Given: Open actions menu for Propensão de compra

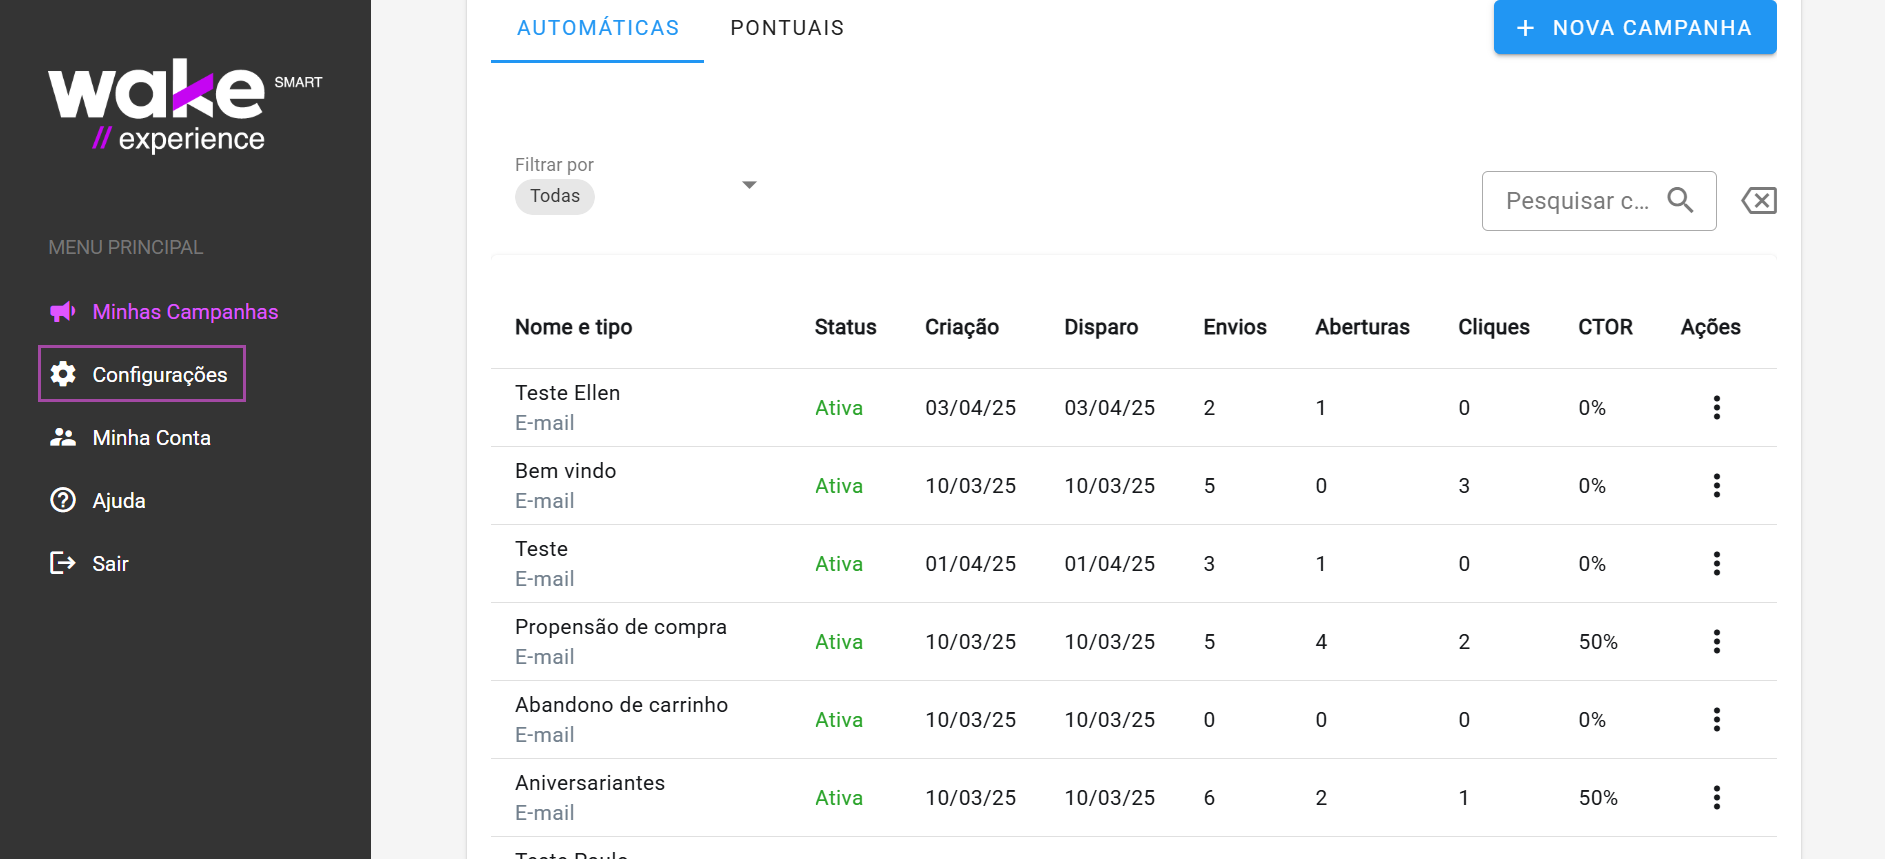Looking at the screenshot, I should 1716,641.
